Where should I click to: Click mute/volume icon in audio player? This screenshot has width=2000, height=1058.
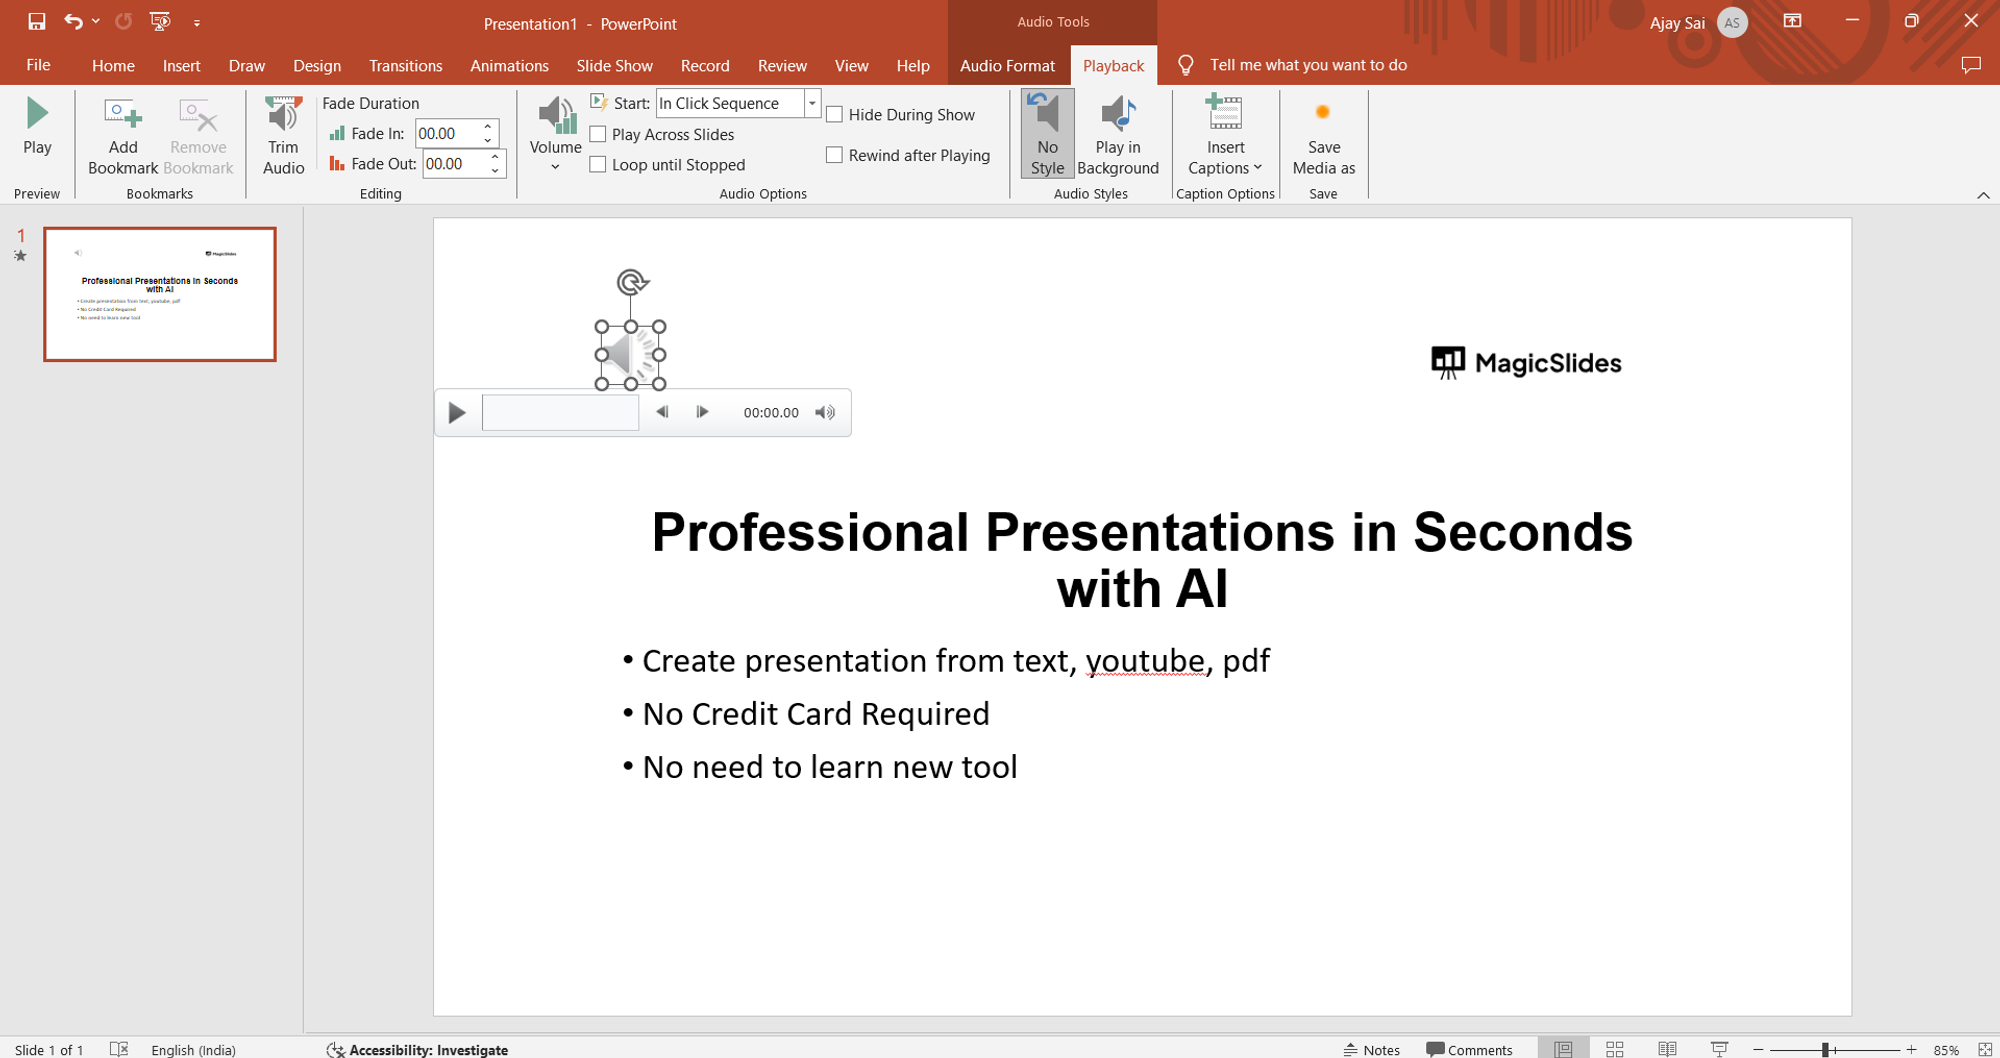825,412
